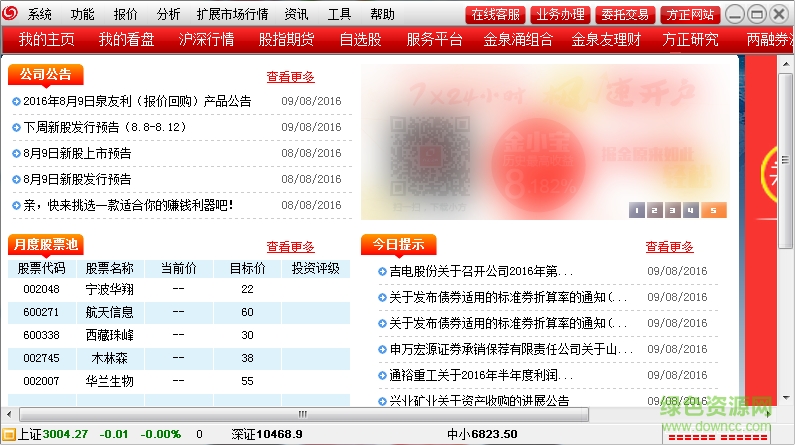Switch to 自选股 tab
The height and width of the screenshot is (445, 795).
pos(360,40)
